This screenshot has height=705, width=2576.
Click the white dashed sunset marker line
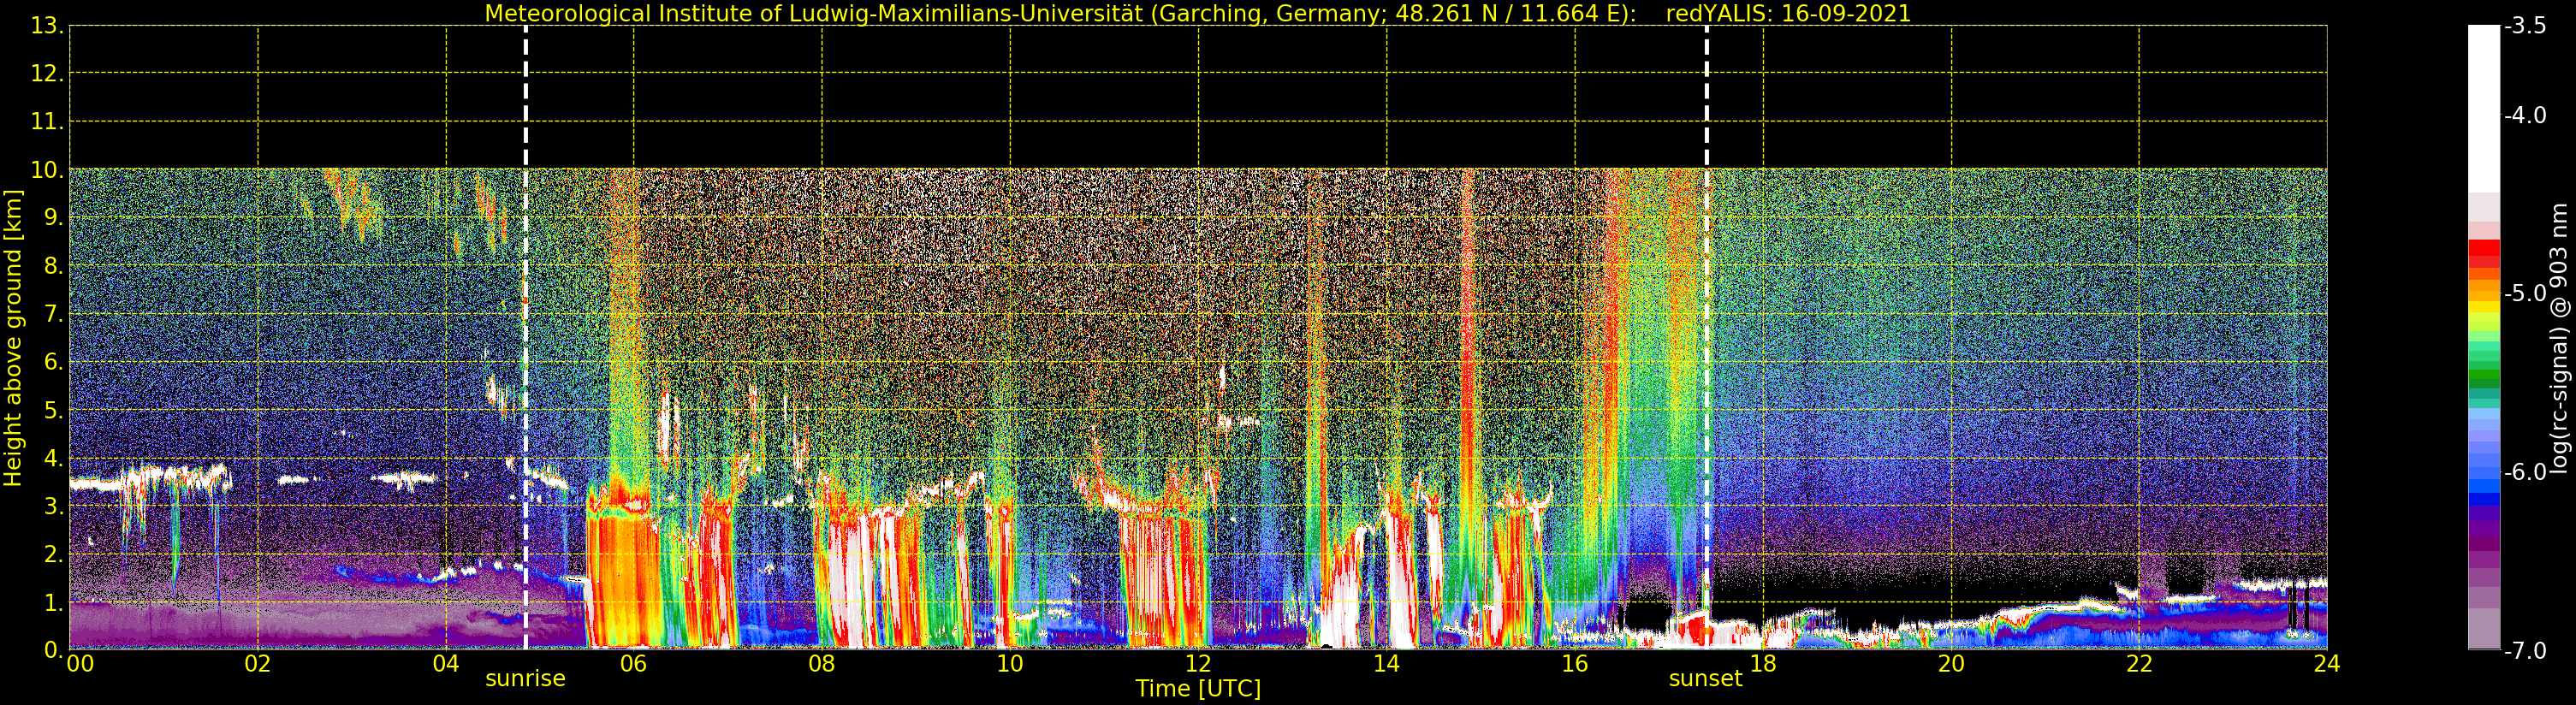[1706, 338]
